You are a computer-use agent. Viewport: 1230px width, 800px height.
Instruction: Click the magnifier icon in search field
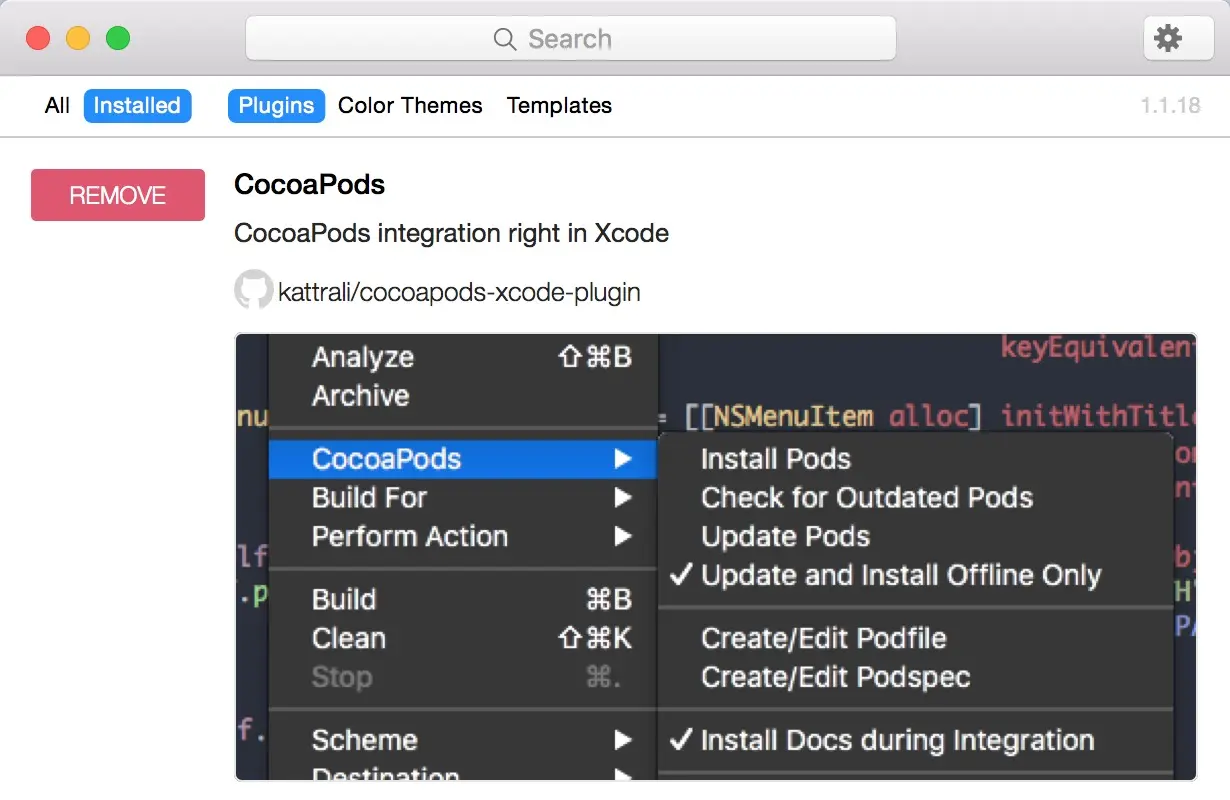pos(505,39)
